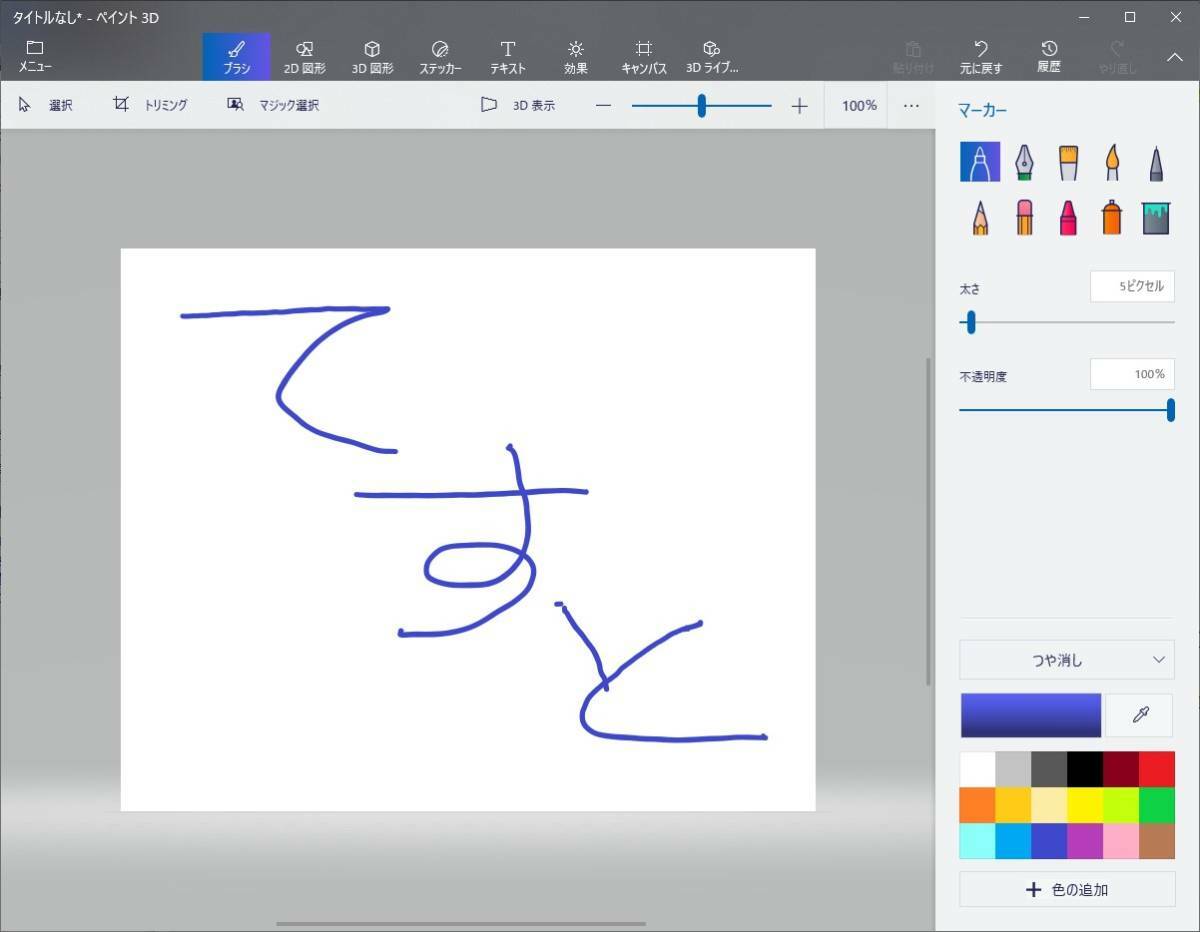
Task: Pick the pale yellow color swatch
Action: [1050, 805]
